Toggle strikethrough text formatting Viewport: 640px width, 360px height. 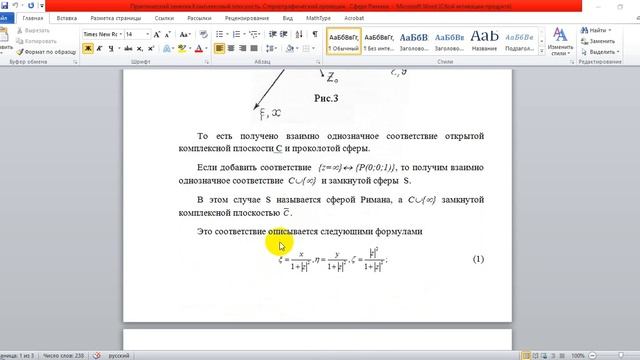128,49
